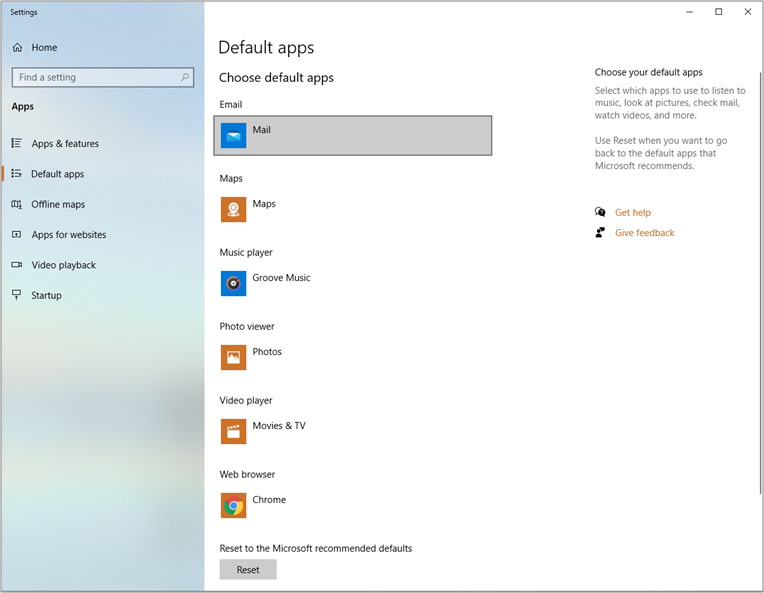Screen dimensions: 764x593
Task: Click the Maps app icon
Action: (x=233, y=210)
